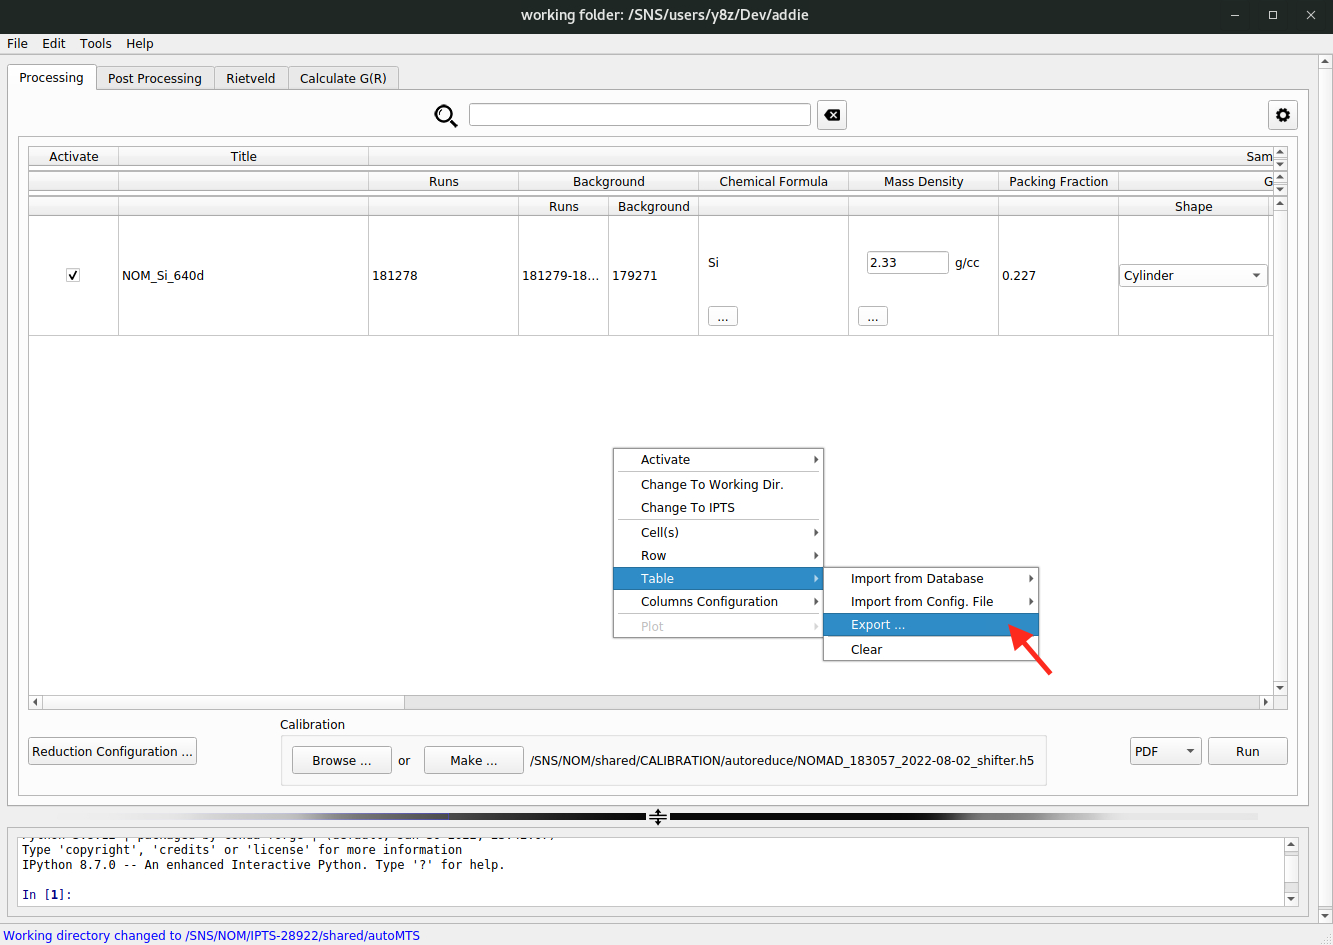
Task: Switch to the Post Processing tab
Action: (x=155, y=79)
